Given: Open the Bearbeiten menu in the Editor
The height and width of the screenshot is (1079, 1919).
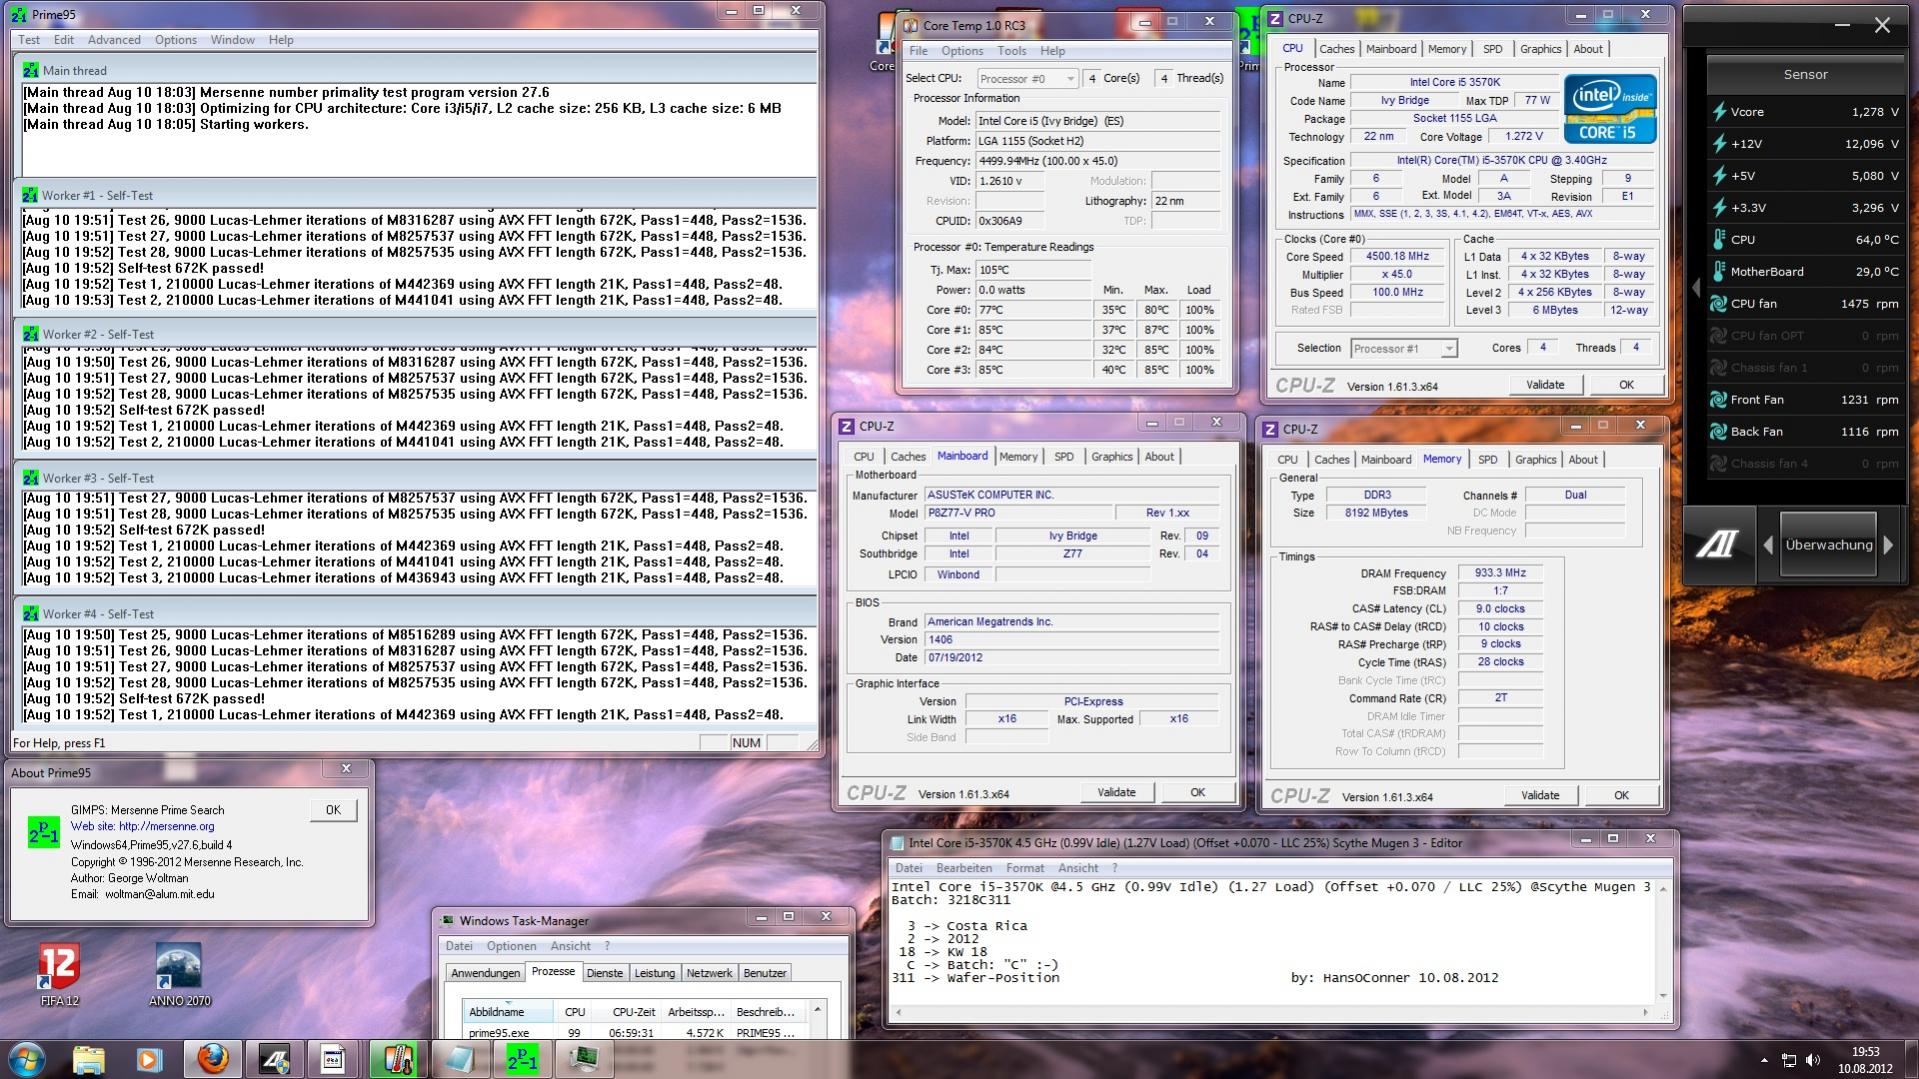Looking at the screenshot, I should pos(964,868).
